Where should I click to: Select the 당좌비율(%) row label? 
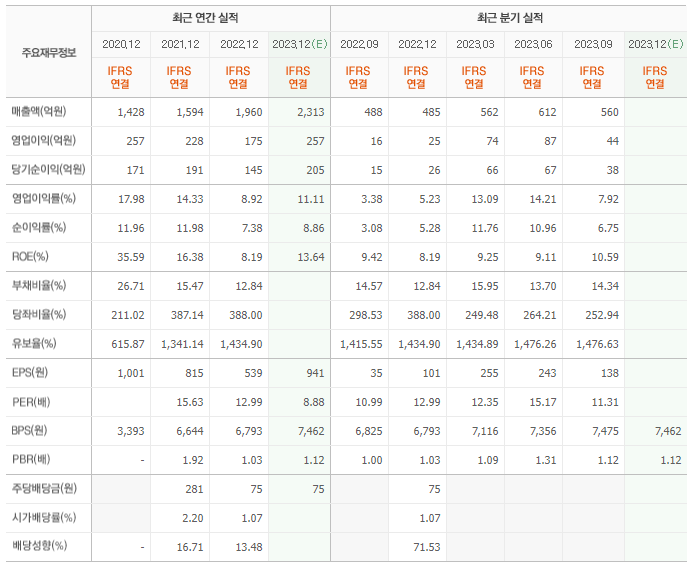coord(39,315)
